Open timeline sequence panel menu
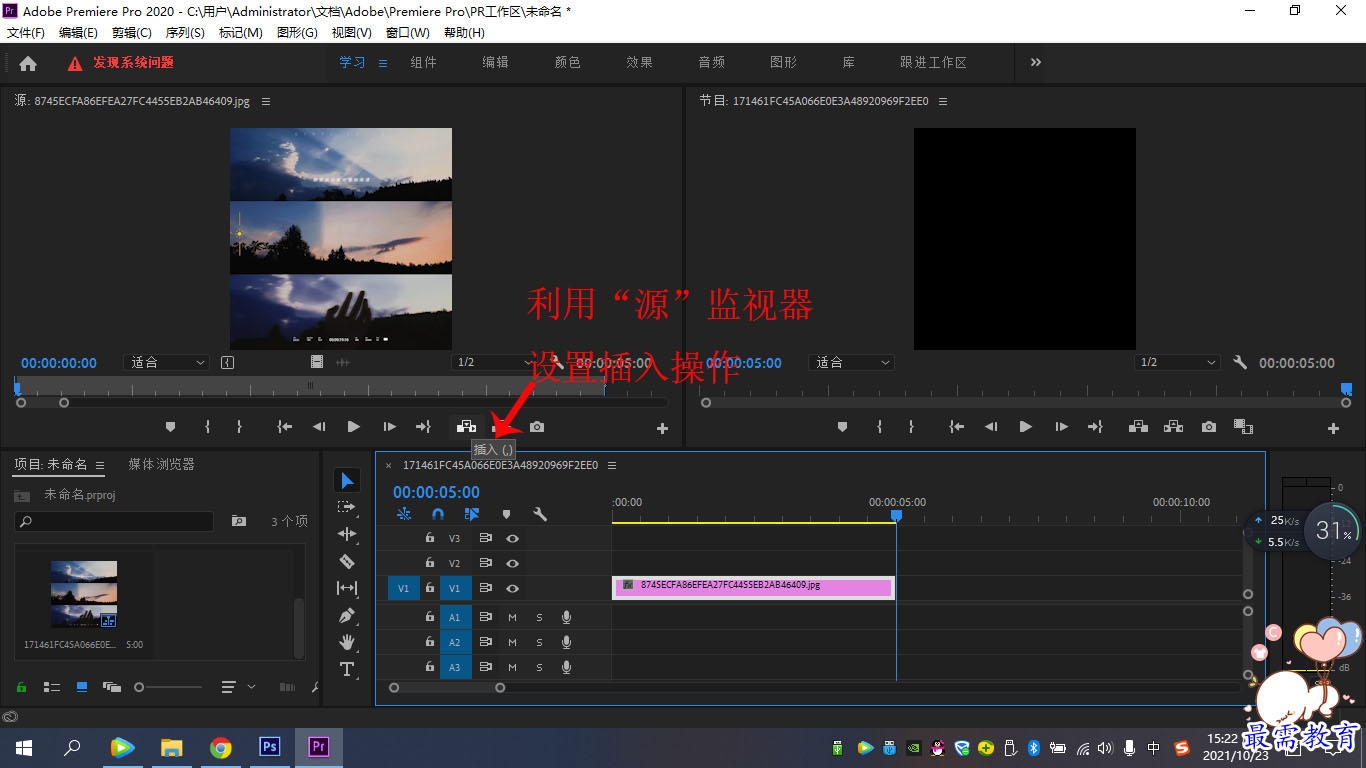1366x768 pixels. [612, 465]
